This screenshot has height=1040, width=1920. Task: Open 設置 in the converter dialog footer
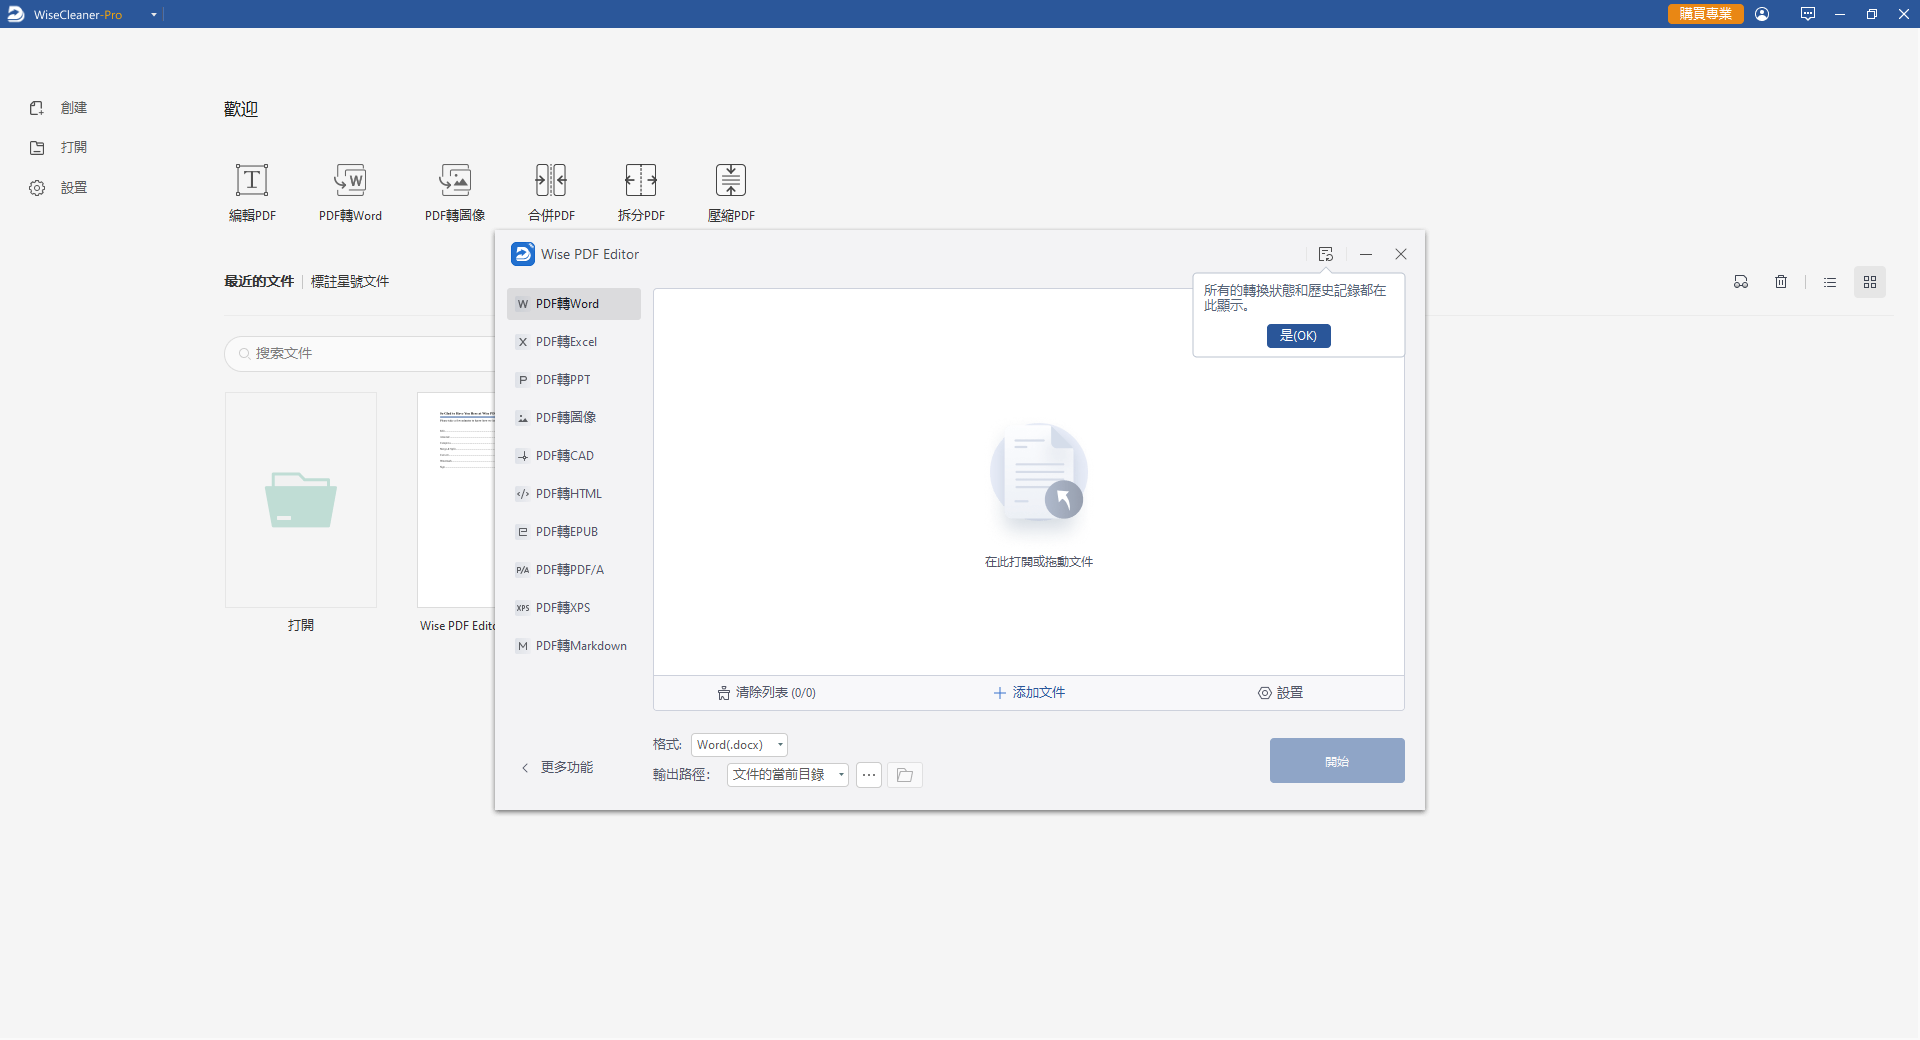point(1280,693)
